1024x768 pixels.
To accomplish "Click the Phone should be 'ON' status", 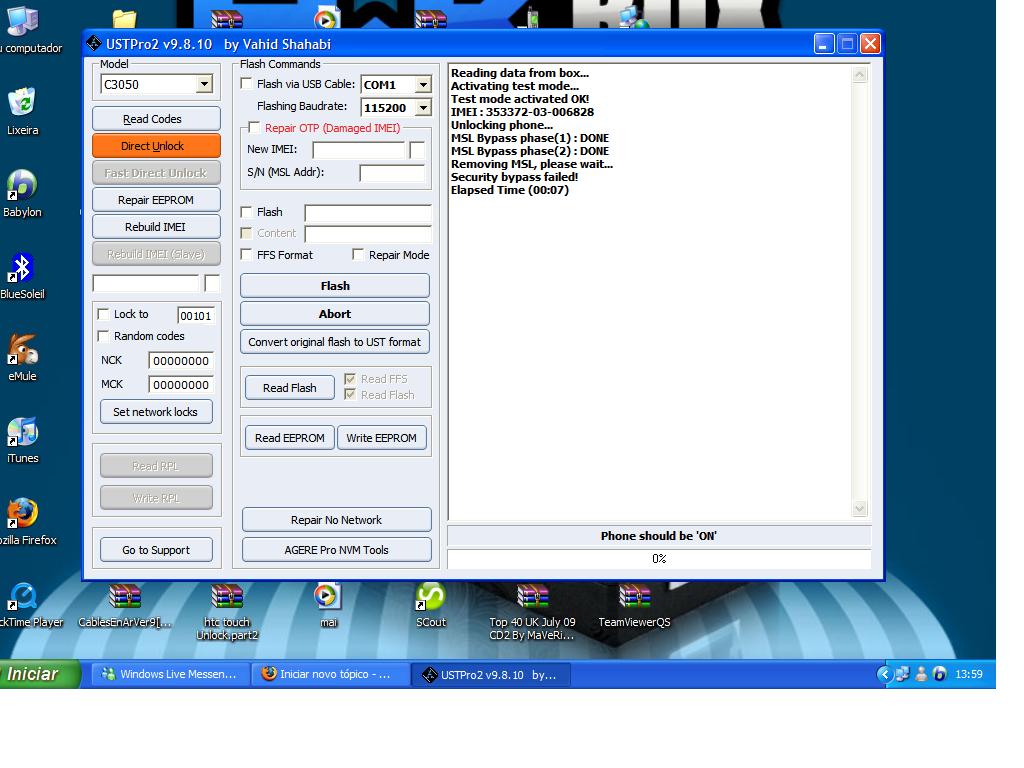I will click(x=659, y=536).
